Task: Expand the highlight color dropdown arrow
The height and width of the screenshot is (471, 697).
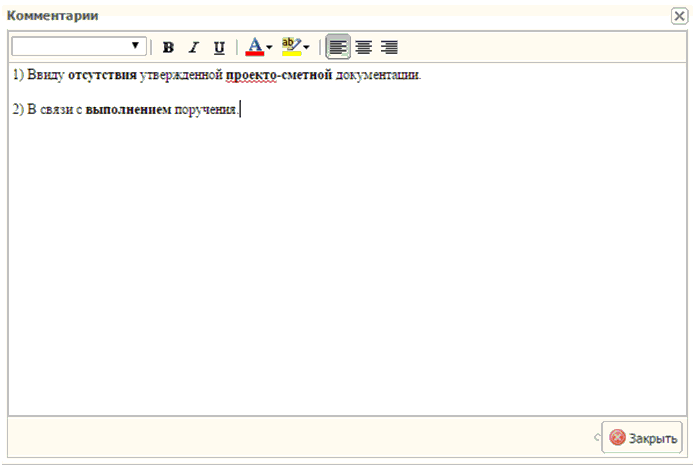Action: point(306,47)
